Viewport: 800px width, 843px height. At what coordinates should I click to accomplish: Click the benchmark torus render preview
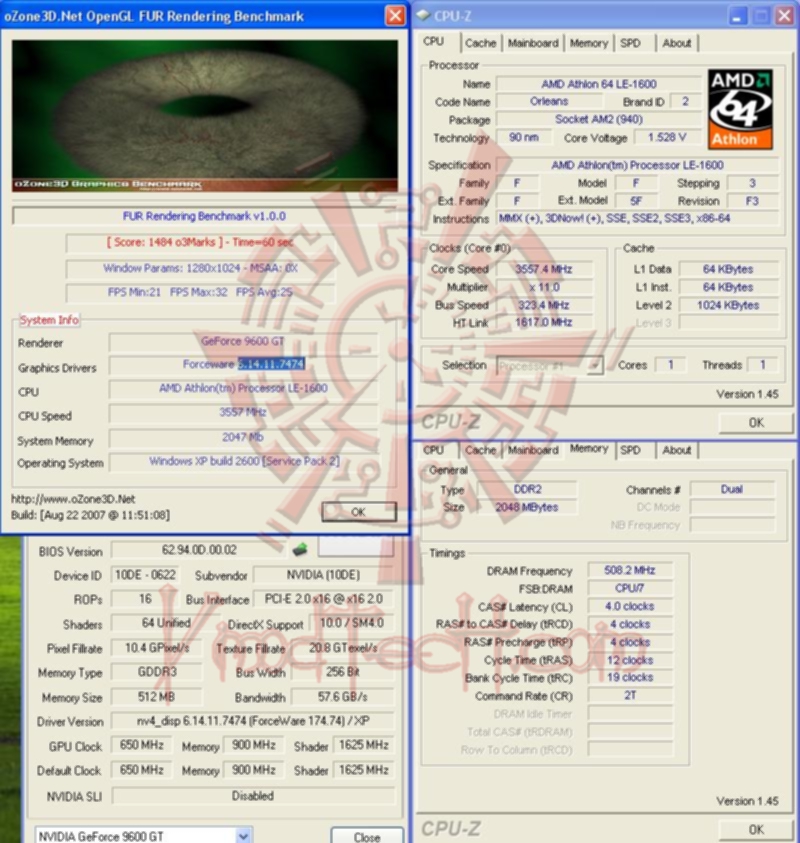tap(205, 115)
